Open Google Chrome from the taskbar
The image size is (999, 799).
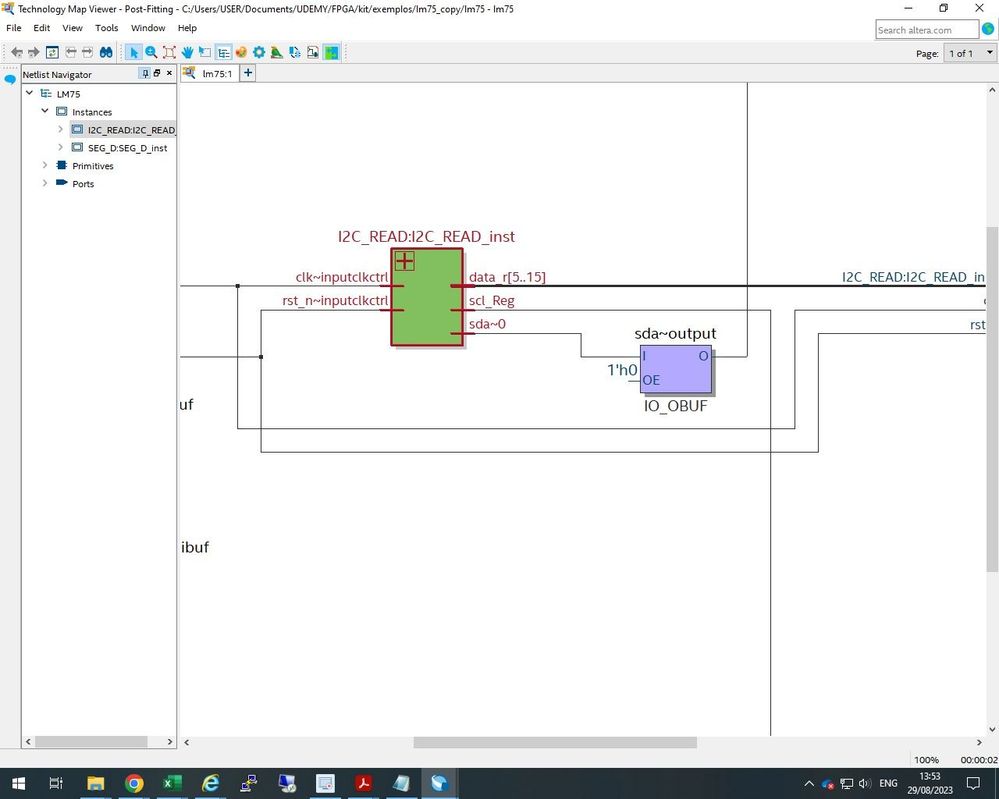(x=134, y=783)
